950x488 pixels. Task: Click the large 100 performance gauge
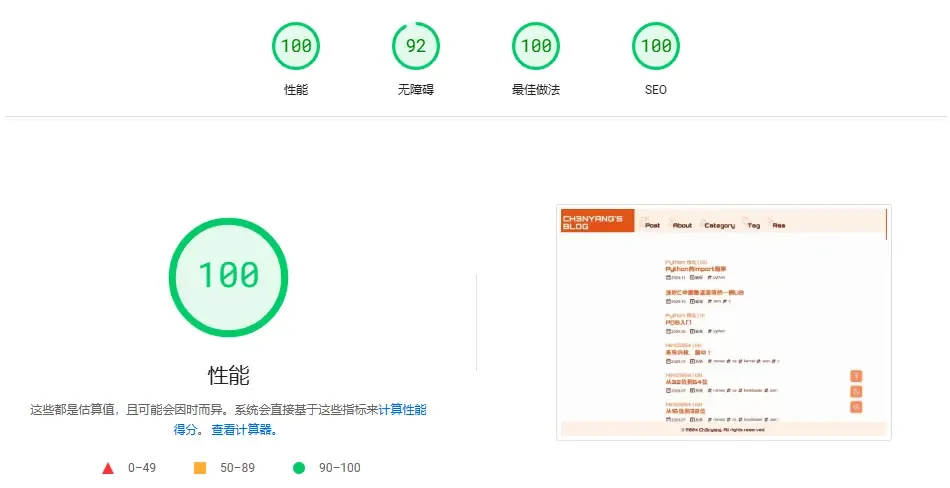point(228,277)
